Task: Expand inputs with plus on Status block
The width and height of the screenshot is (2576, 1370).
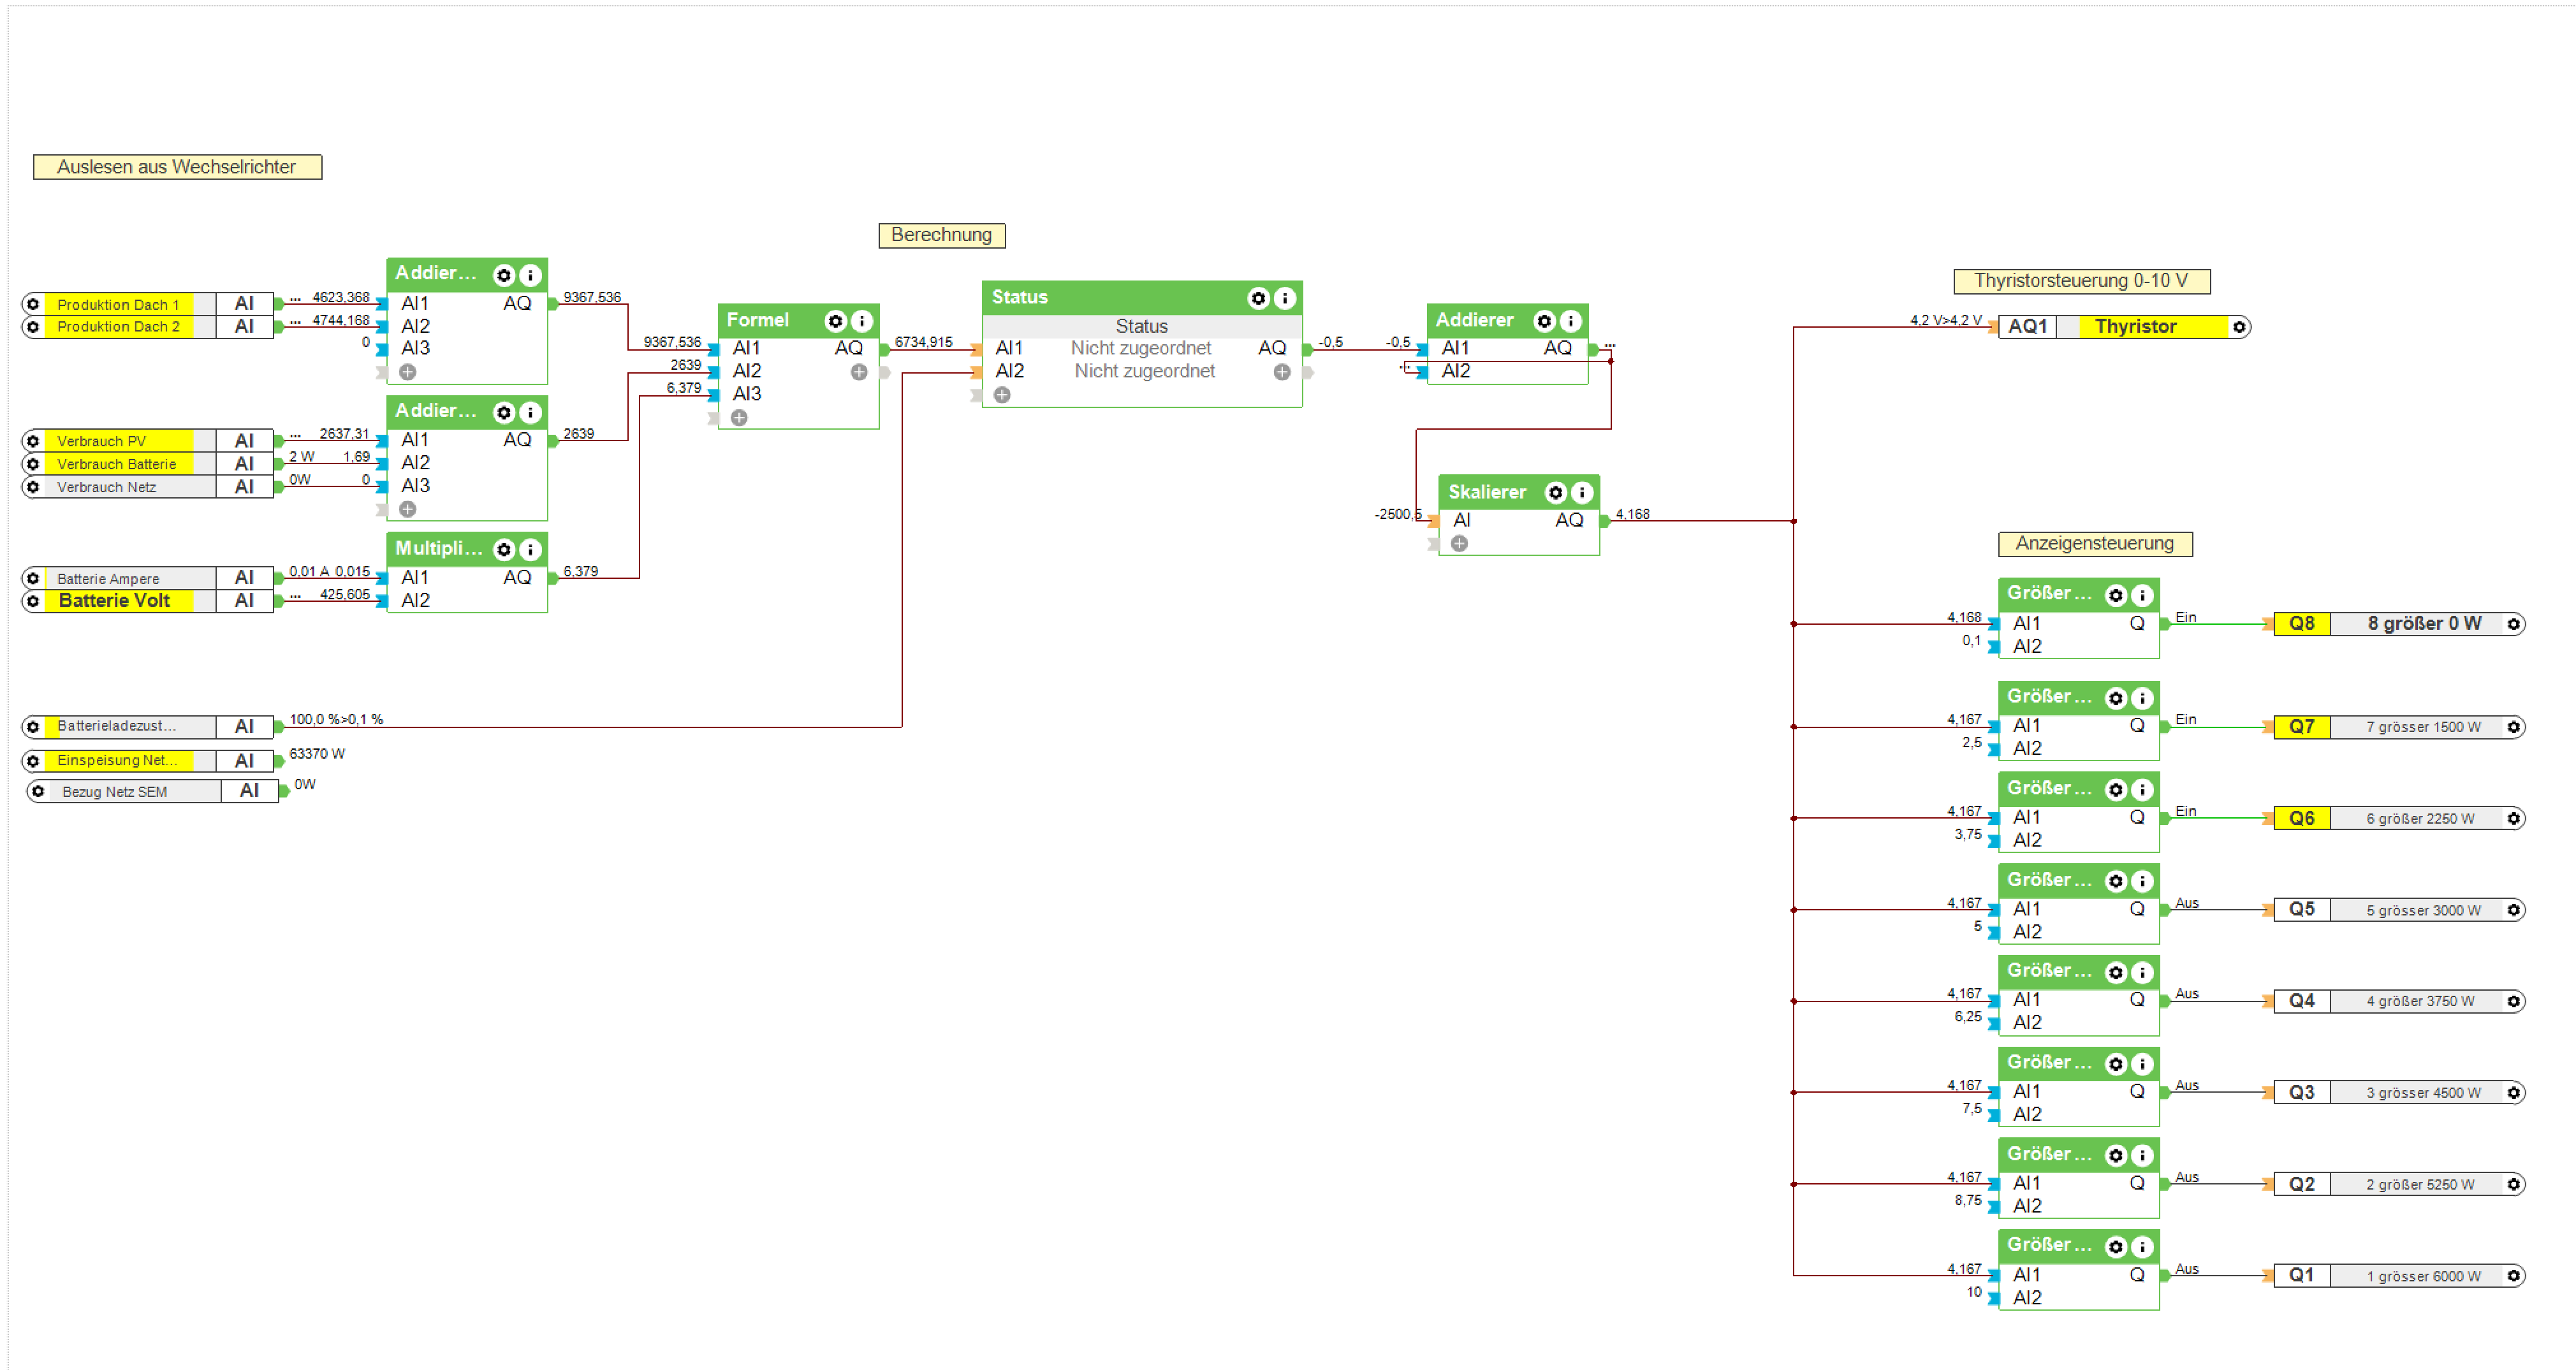Action: [1002, 395]
